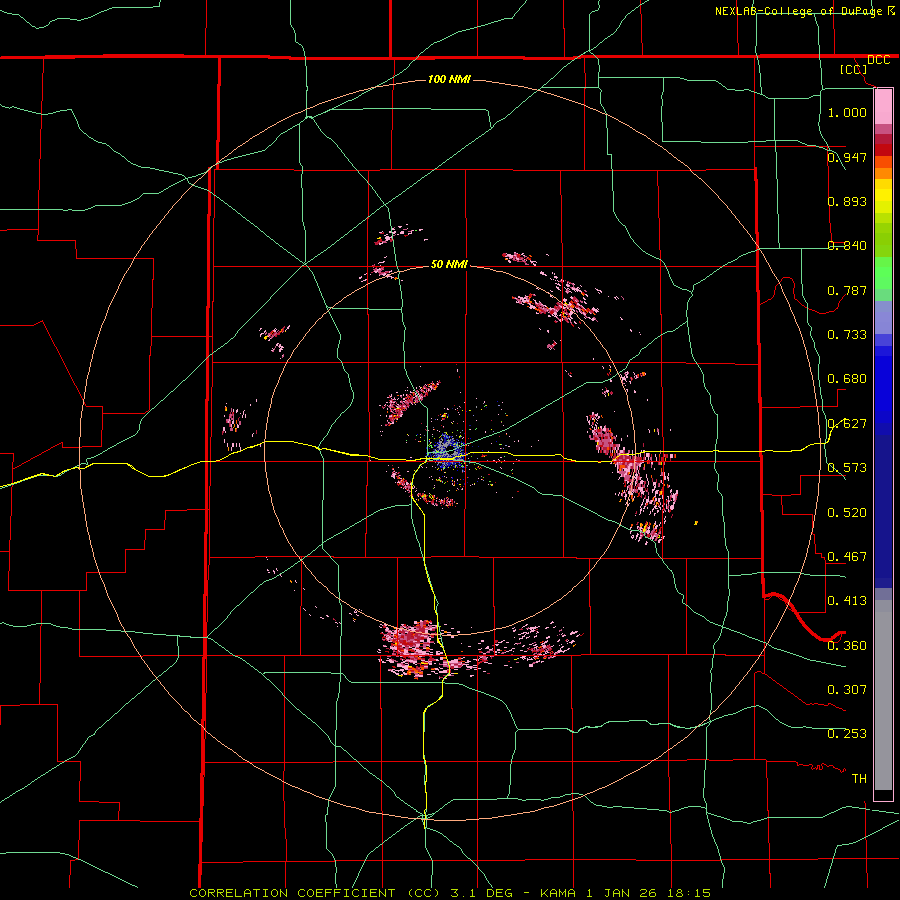Image resolution: width=900 pixels, height=900 pixels.
Task: Click the 0.573 color scale value
Action: (847, 467)
